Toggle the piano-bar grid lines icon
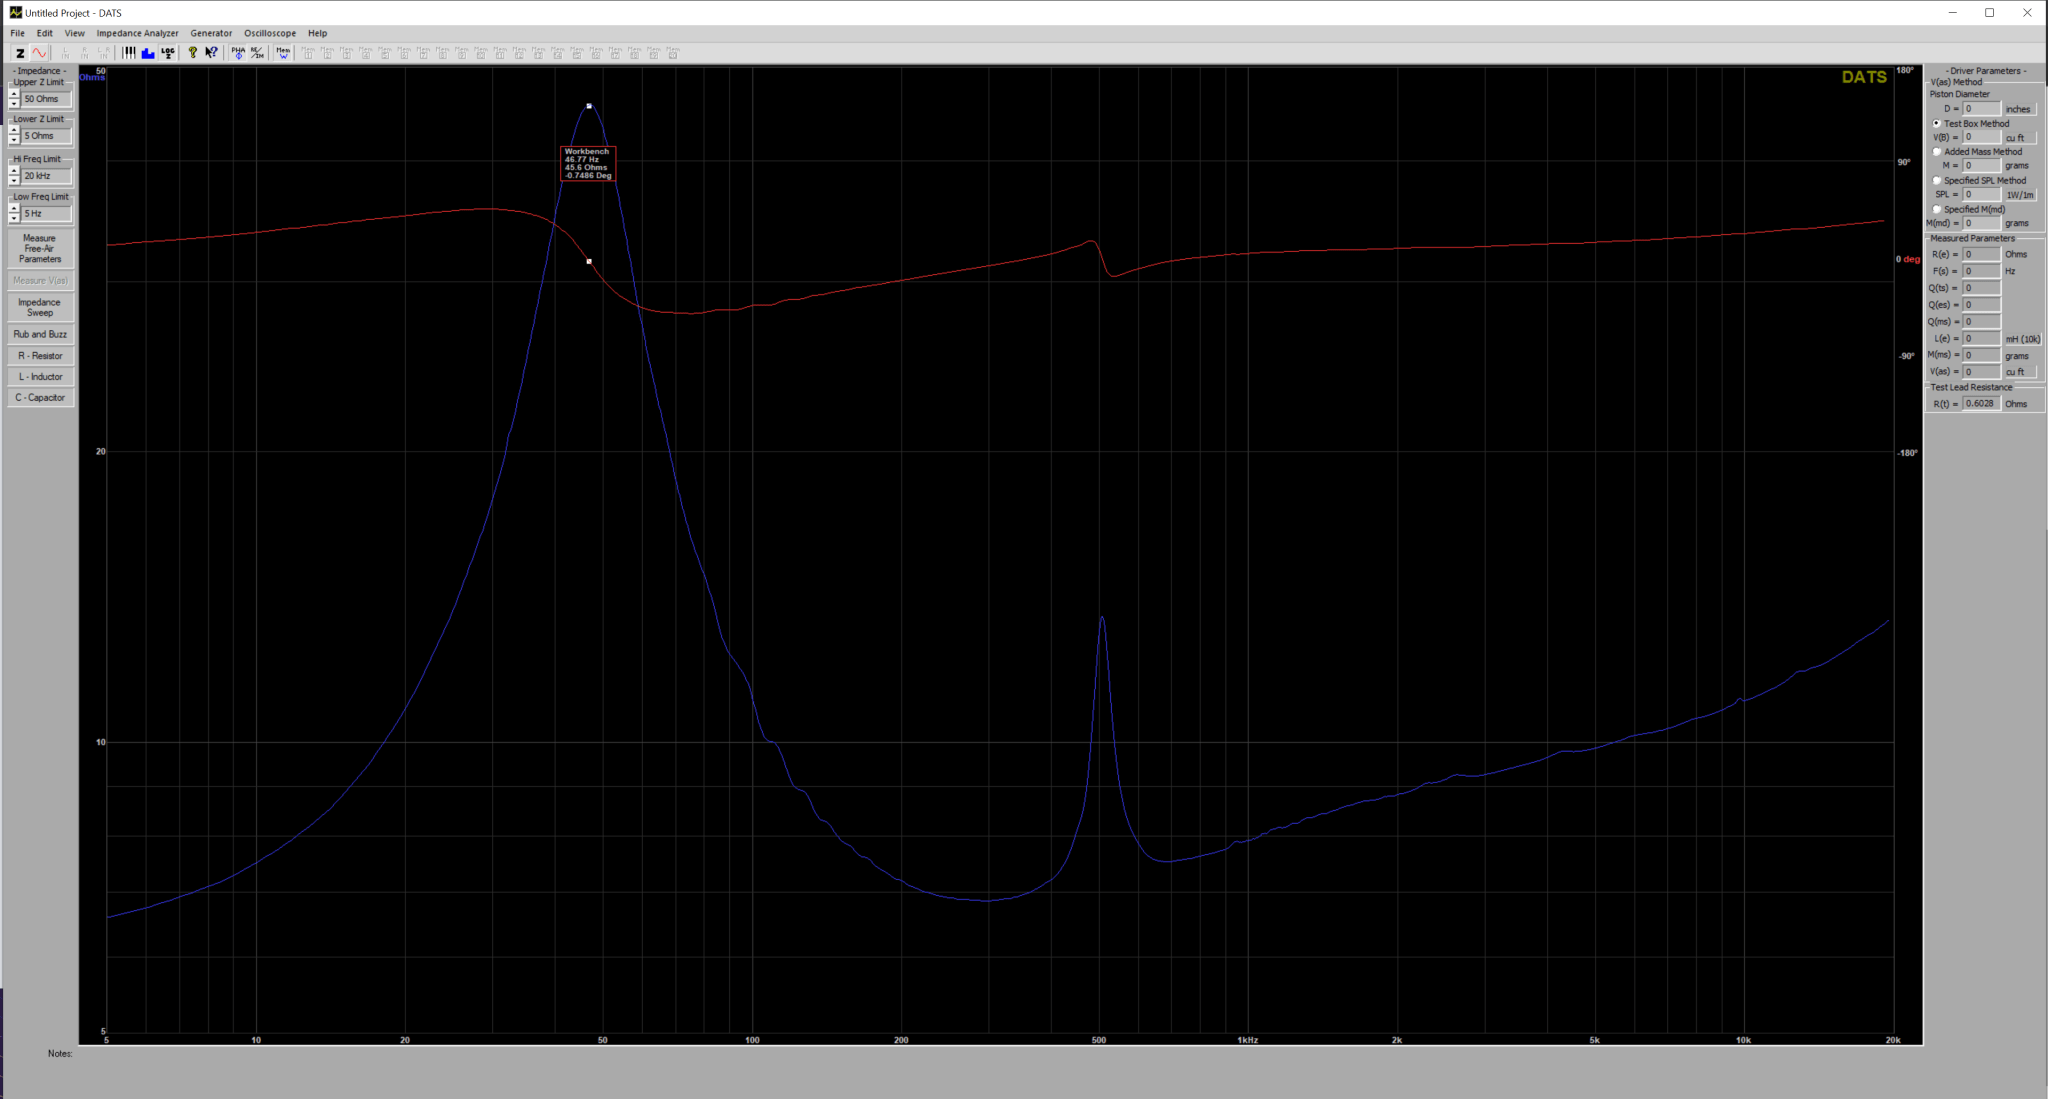This screenshot has width=2048, height=1099. (x=129, y=53)
